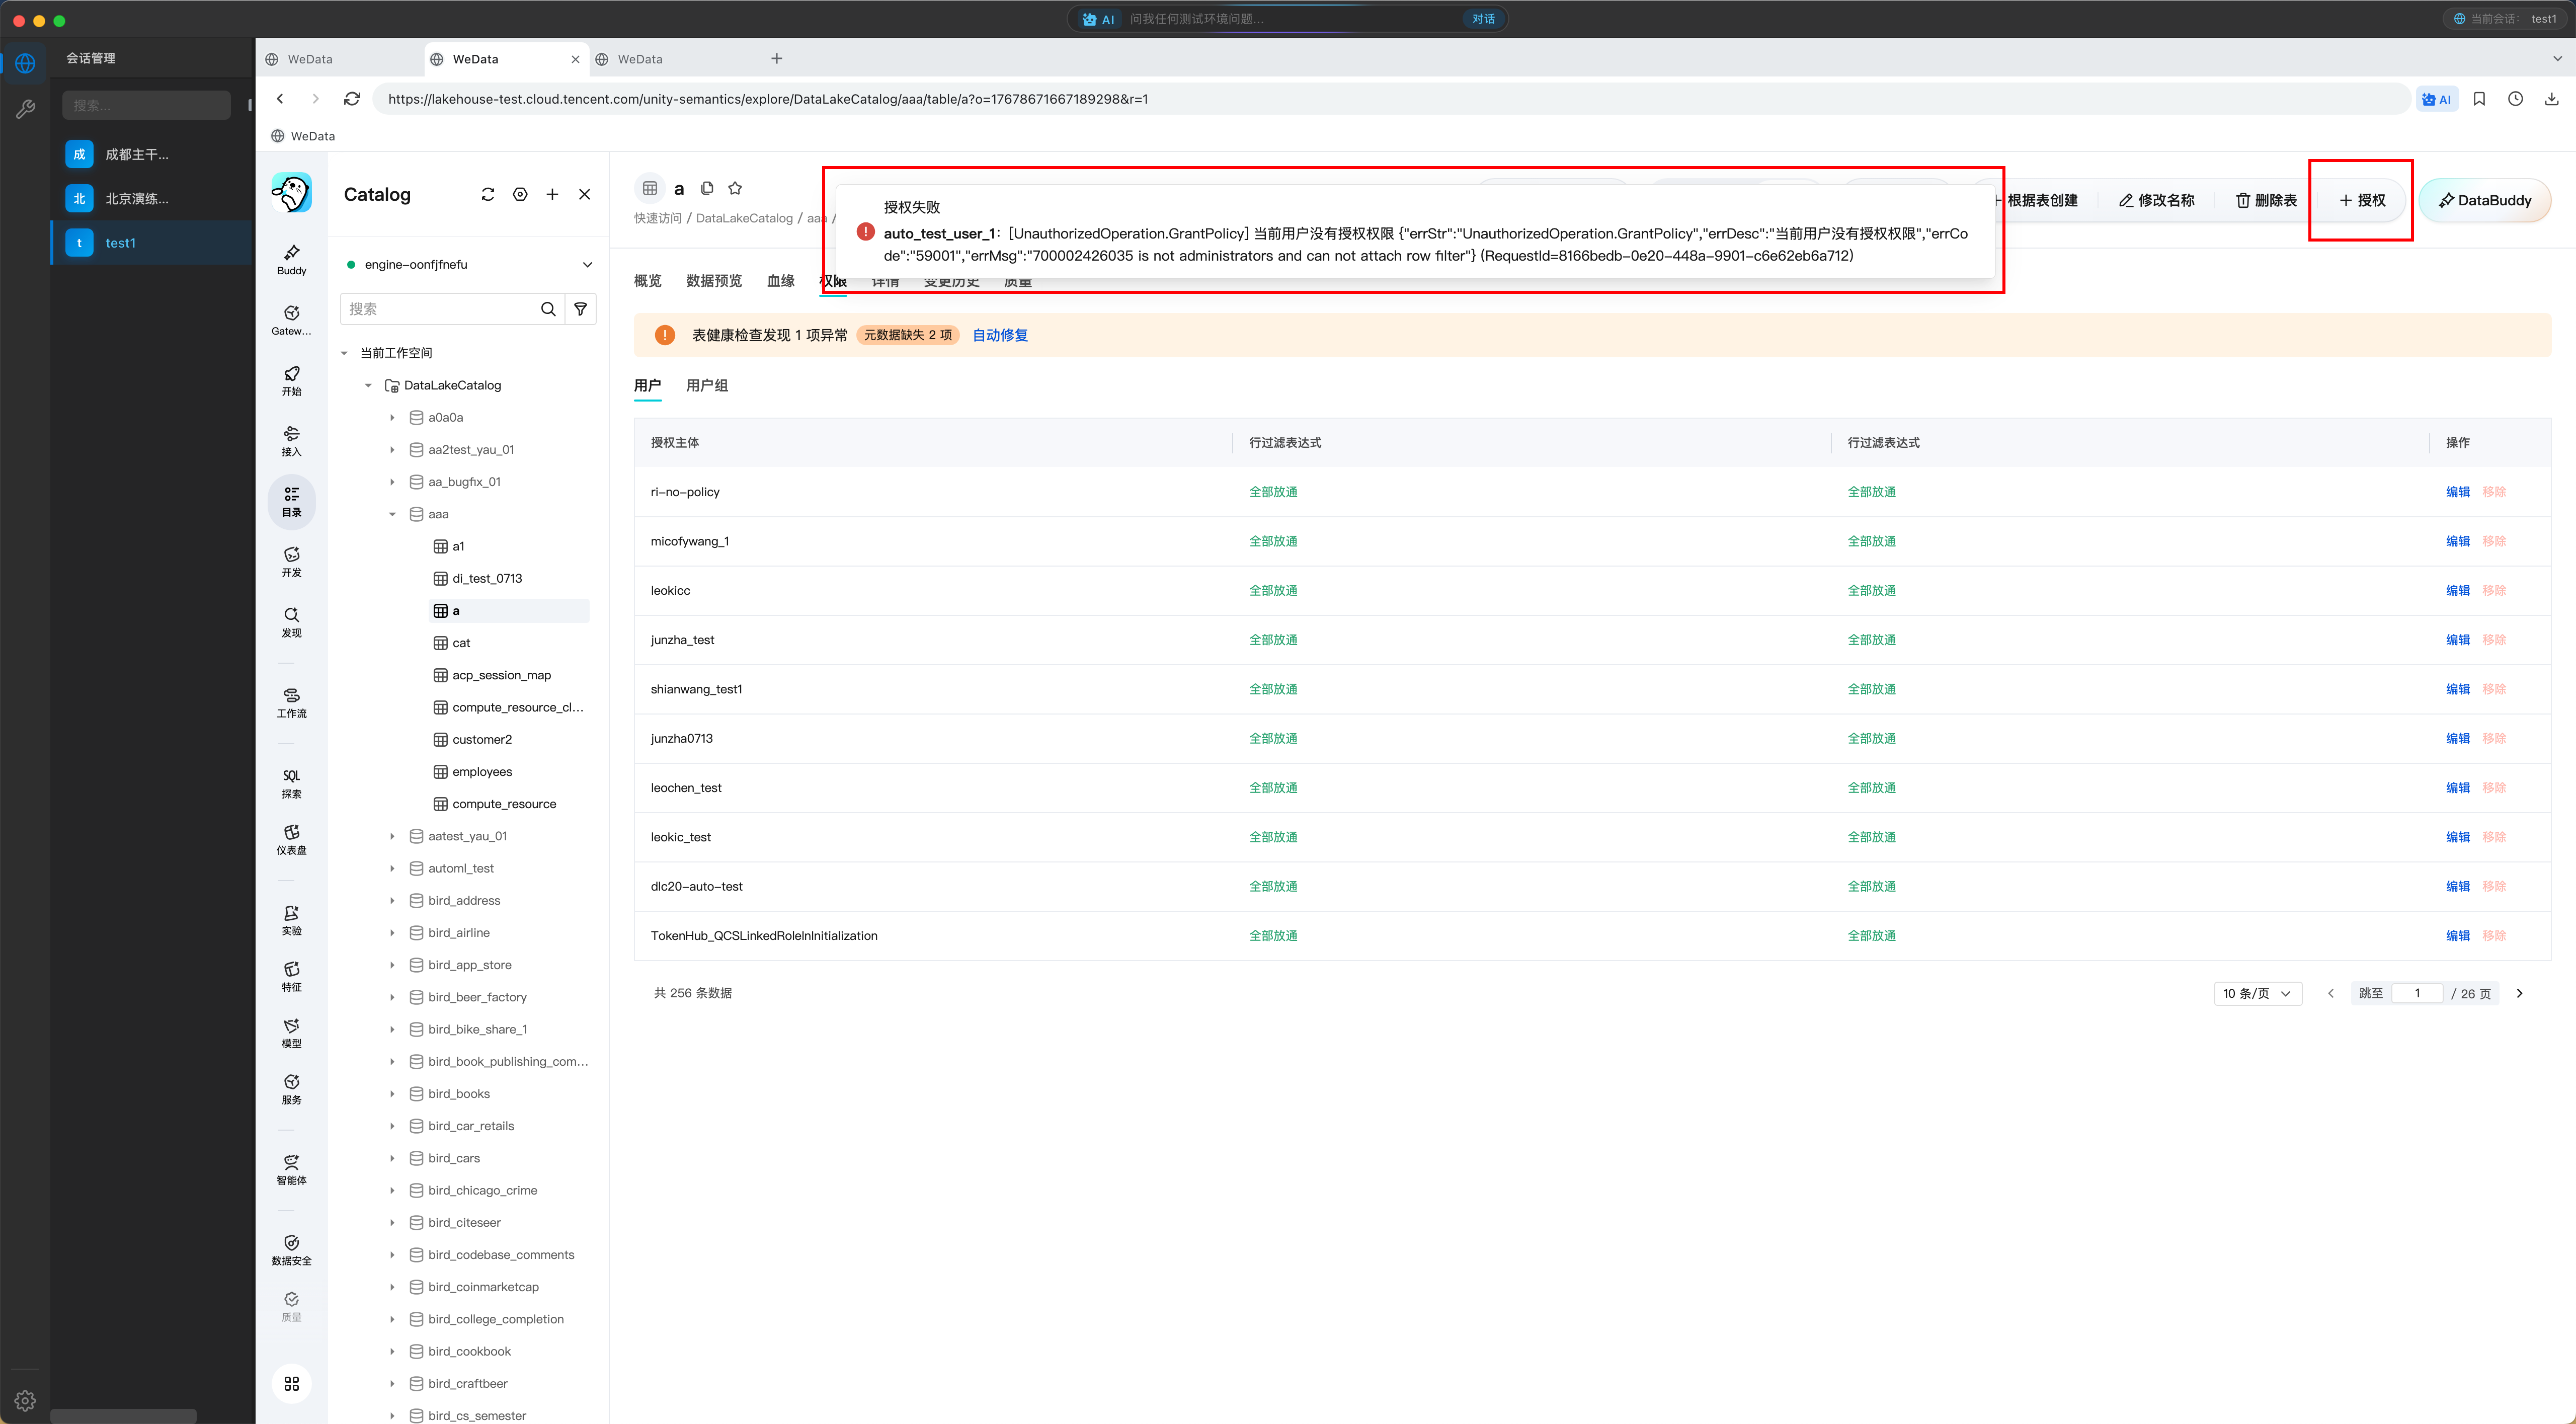Reload the browser page
The height and width of the screenshot is (1424, 2576).
click(x=352, y=99)
